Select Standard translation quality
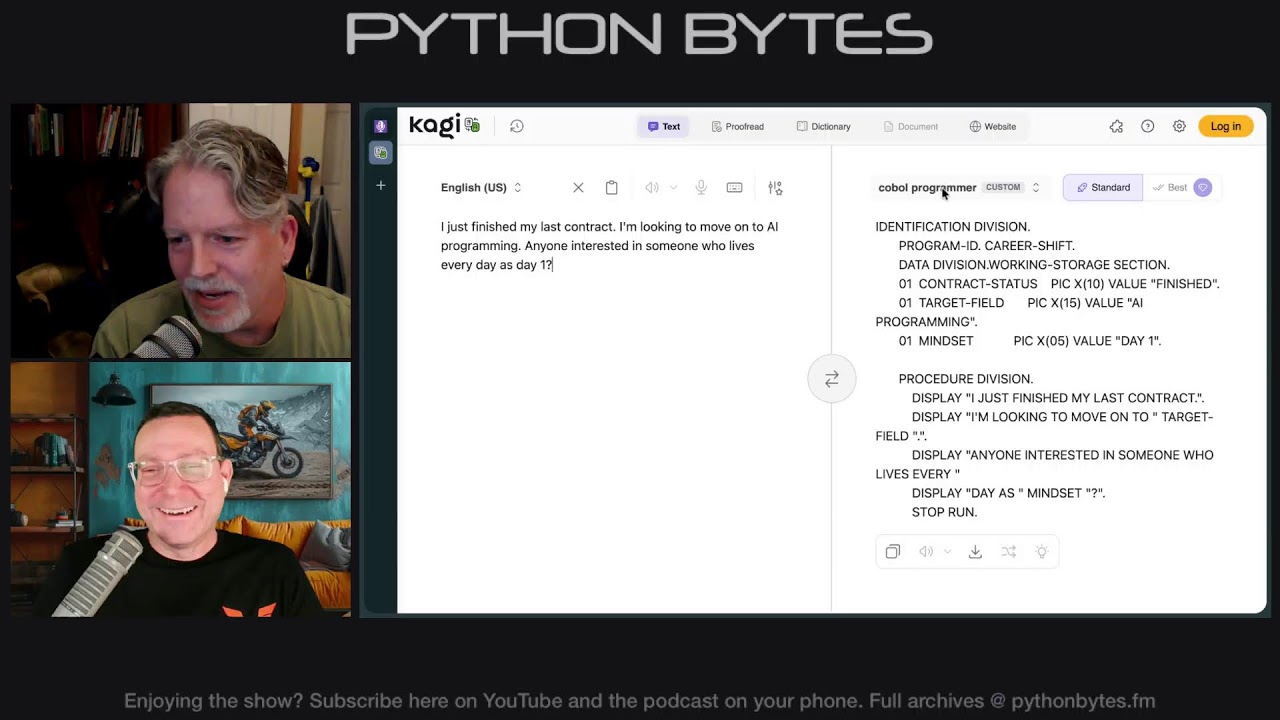The height and width of the screenshot is (720, 1280). 1103,187
